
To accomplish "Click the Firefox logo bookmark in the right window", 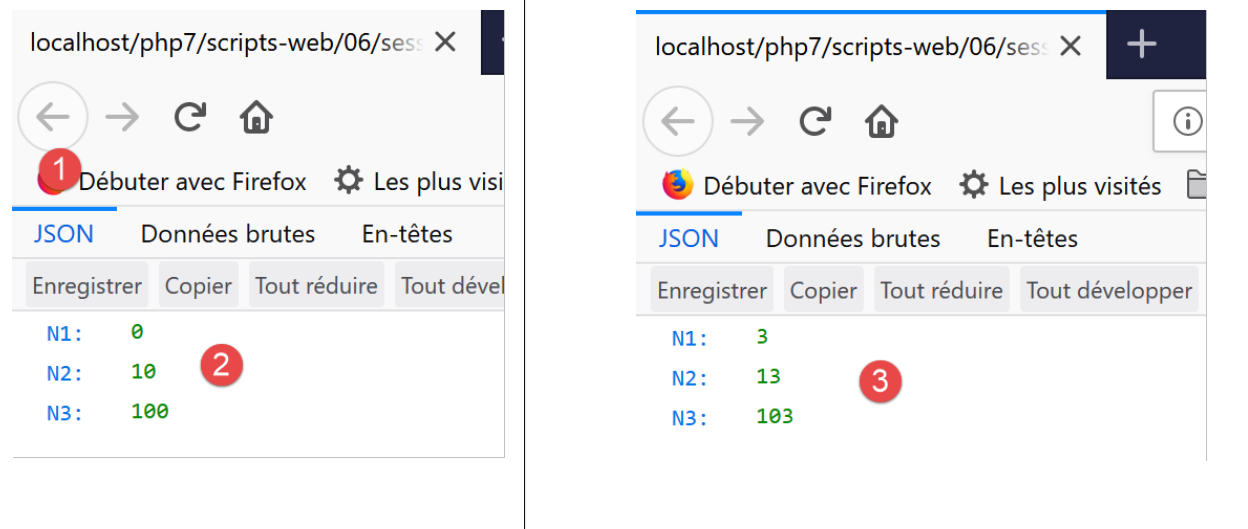I will (678, 185).
